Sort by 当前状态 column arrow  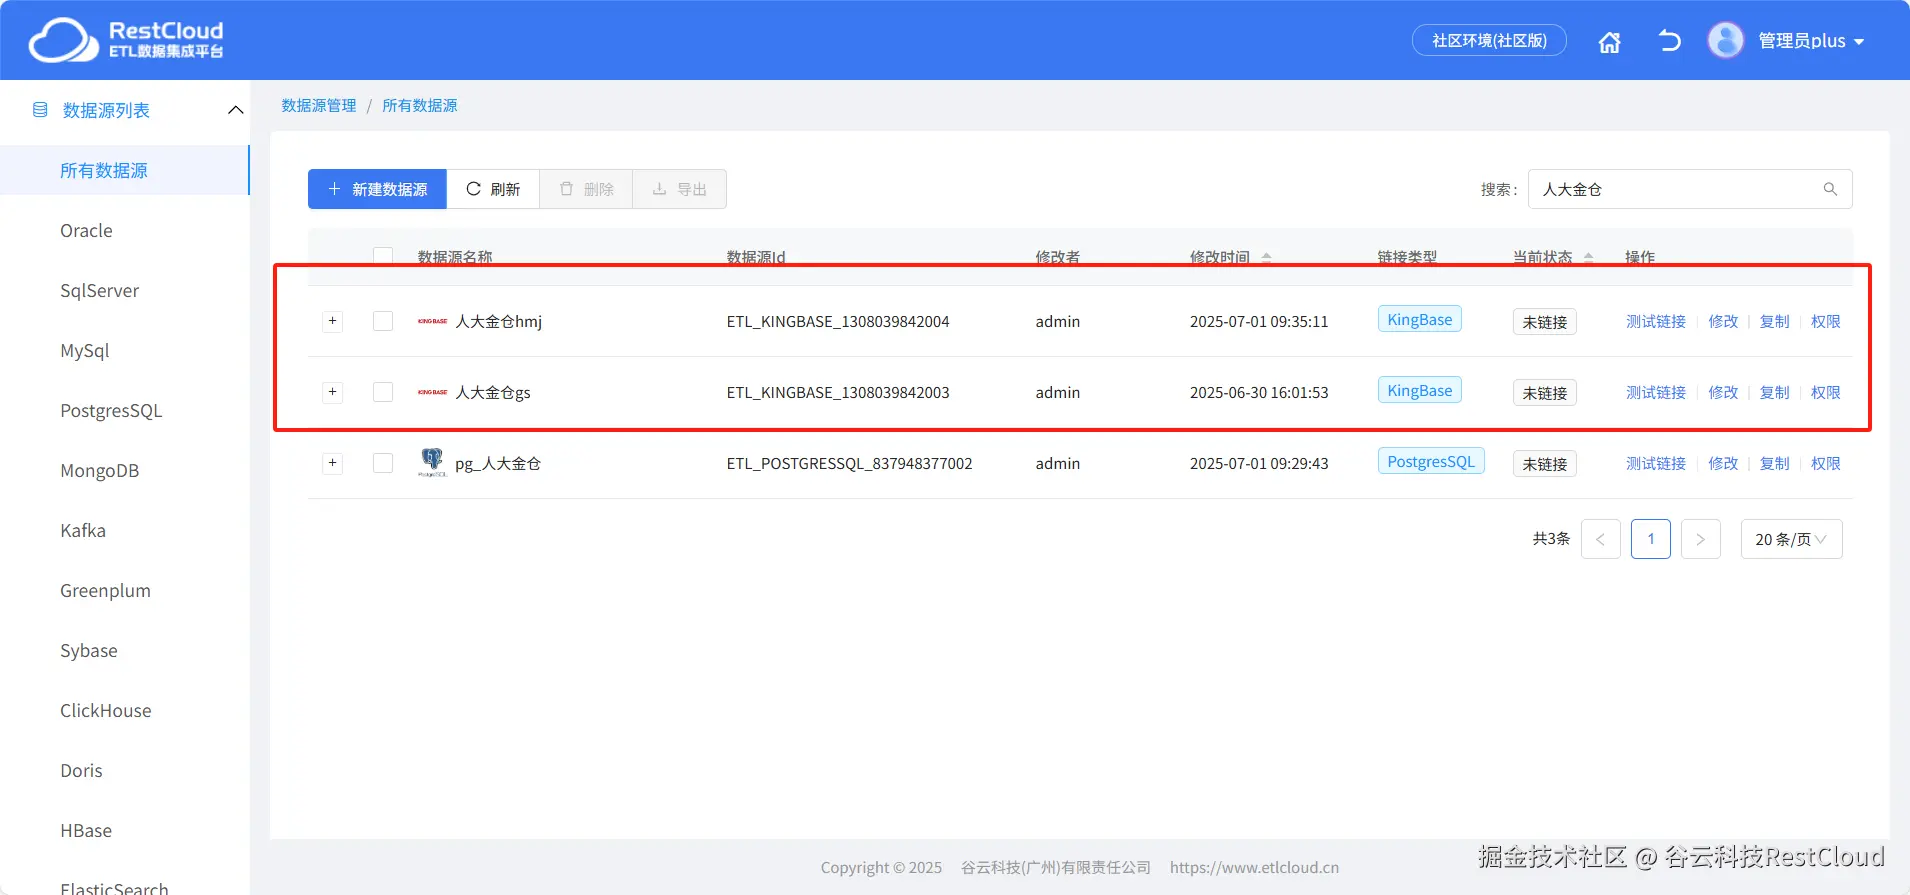[1589, 257]
